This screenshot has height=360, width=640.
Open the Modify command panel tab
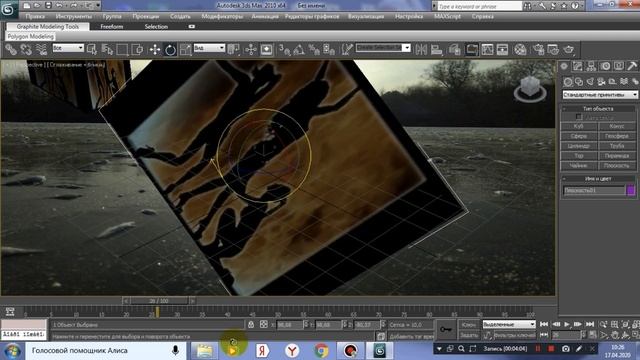577,66
